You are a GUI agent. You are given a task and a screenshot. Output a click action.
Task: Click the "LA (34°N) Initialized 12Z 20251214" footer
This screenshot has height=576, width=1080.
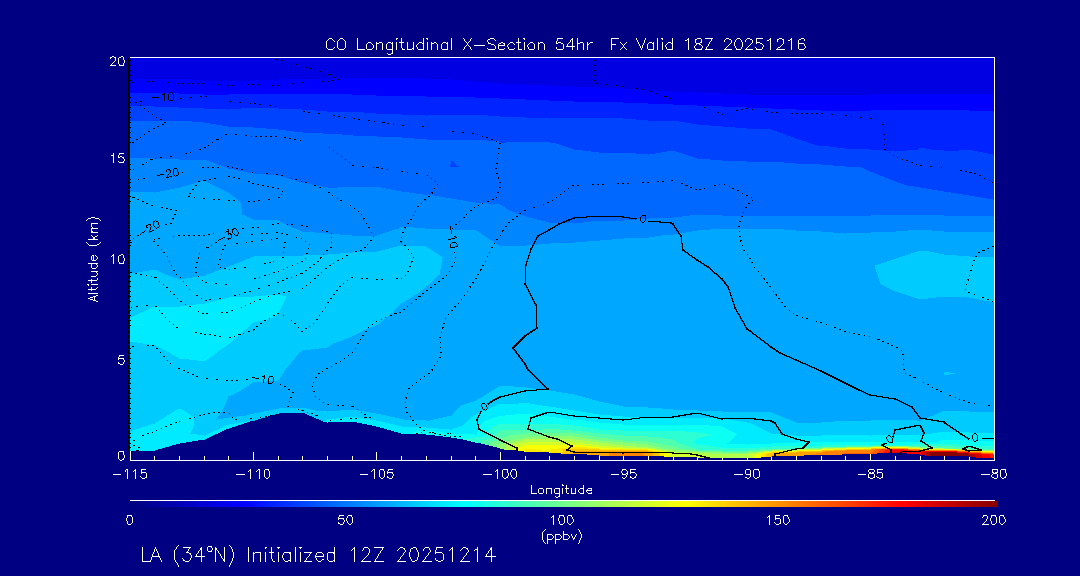(318, 555)
